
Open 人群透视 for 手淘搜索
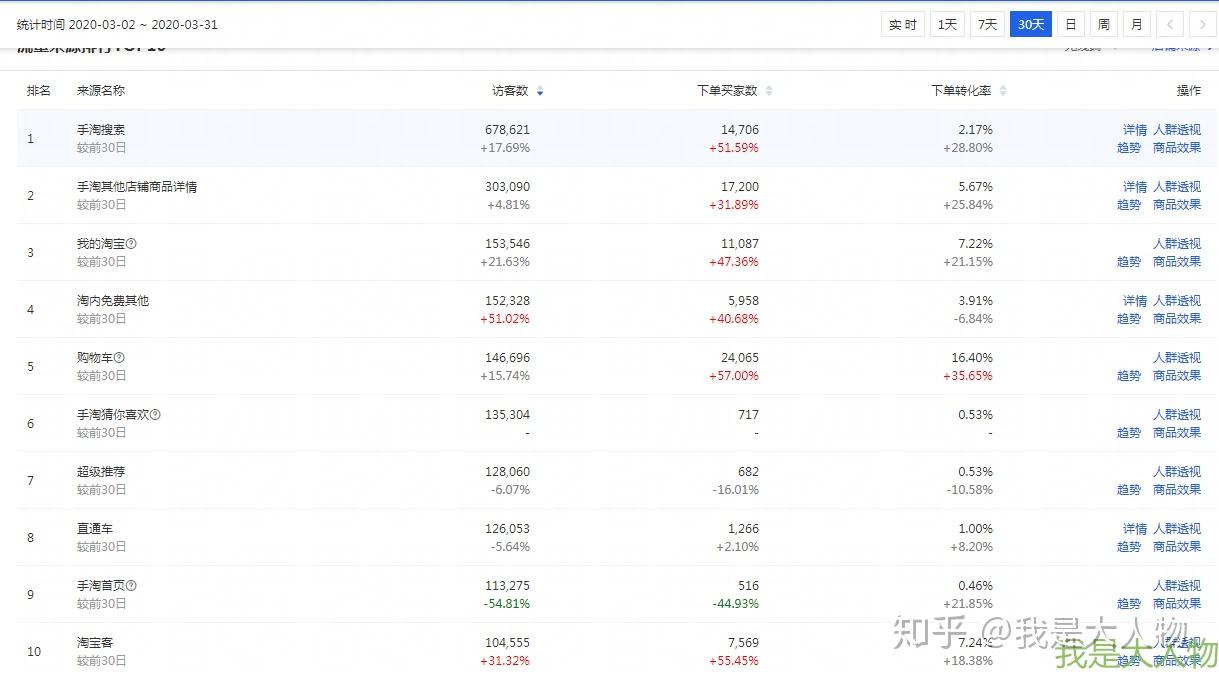pyautogui.click(x=1177, y=130)
